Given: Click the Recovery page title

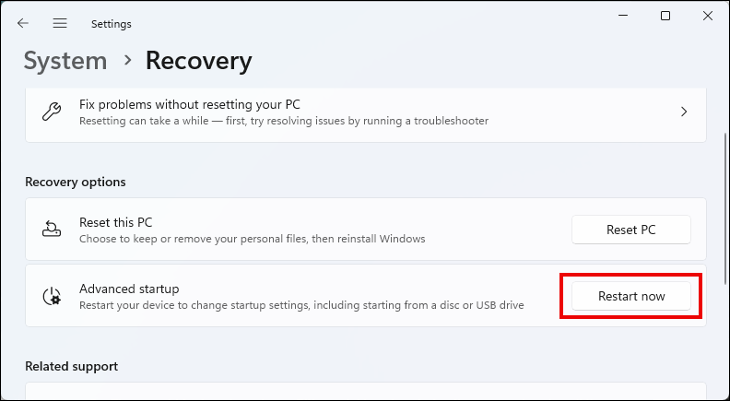Looking at the screenshot, I should (x=198, y=61).
